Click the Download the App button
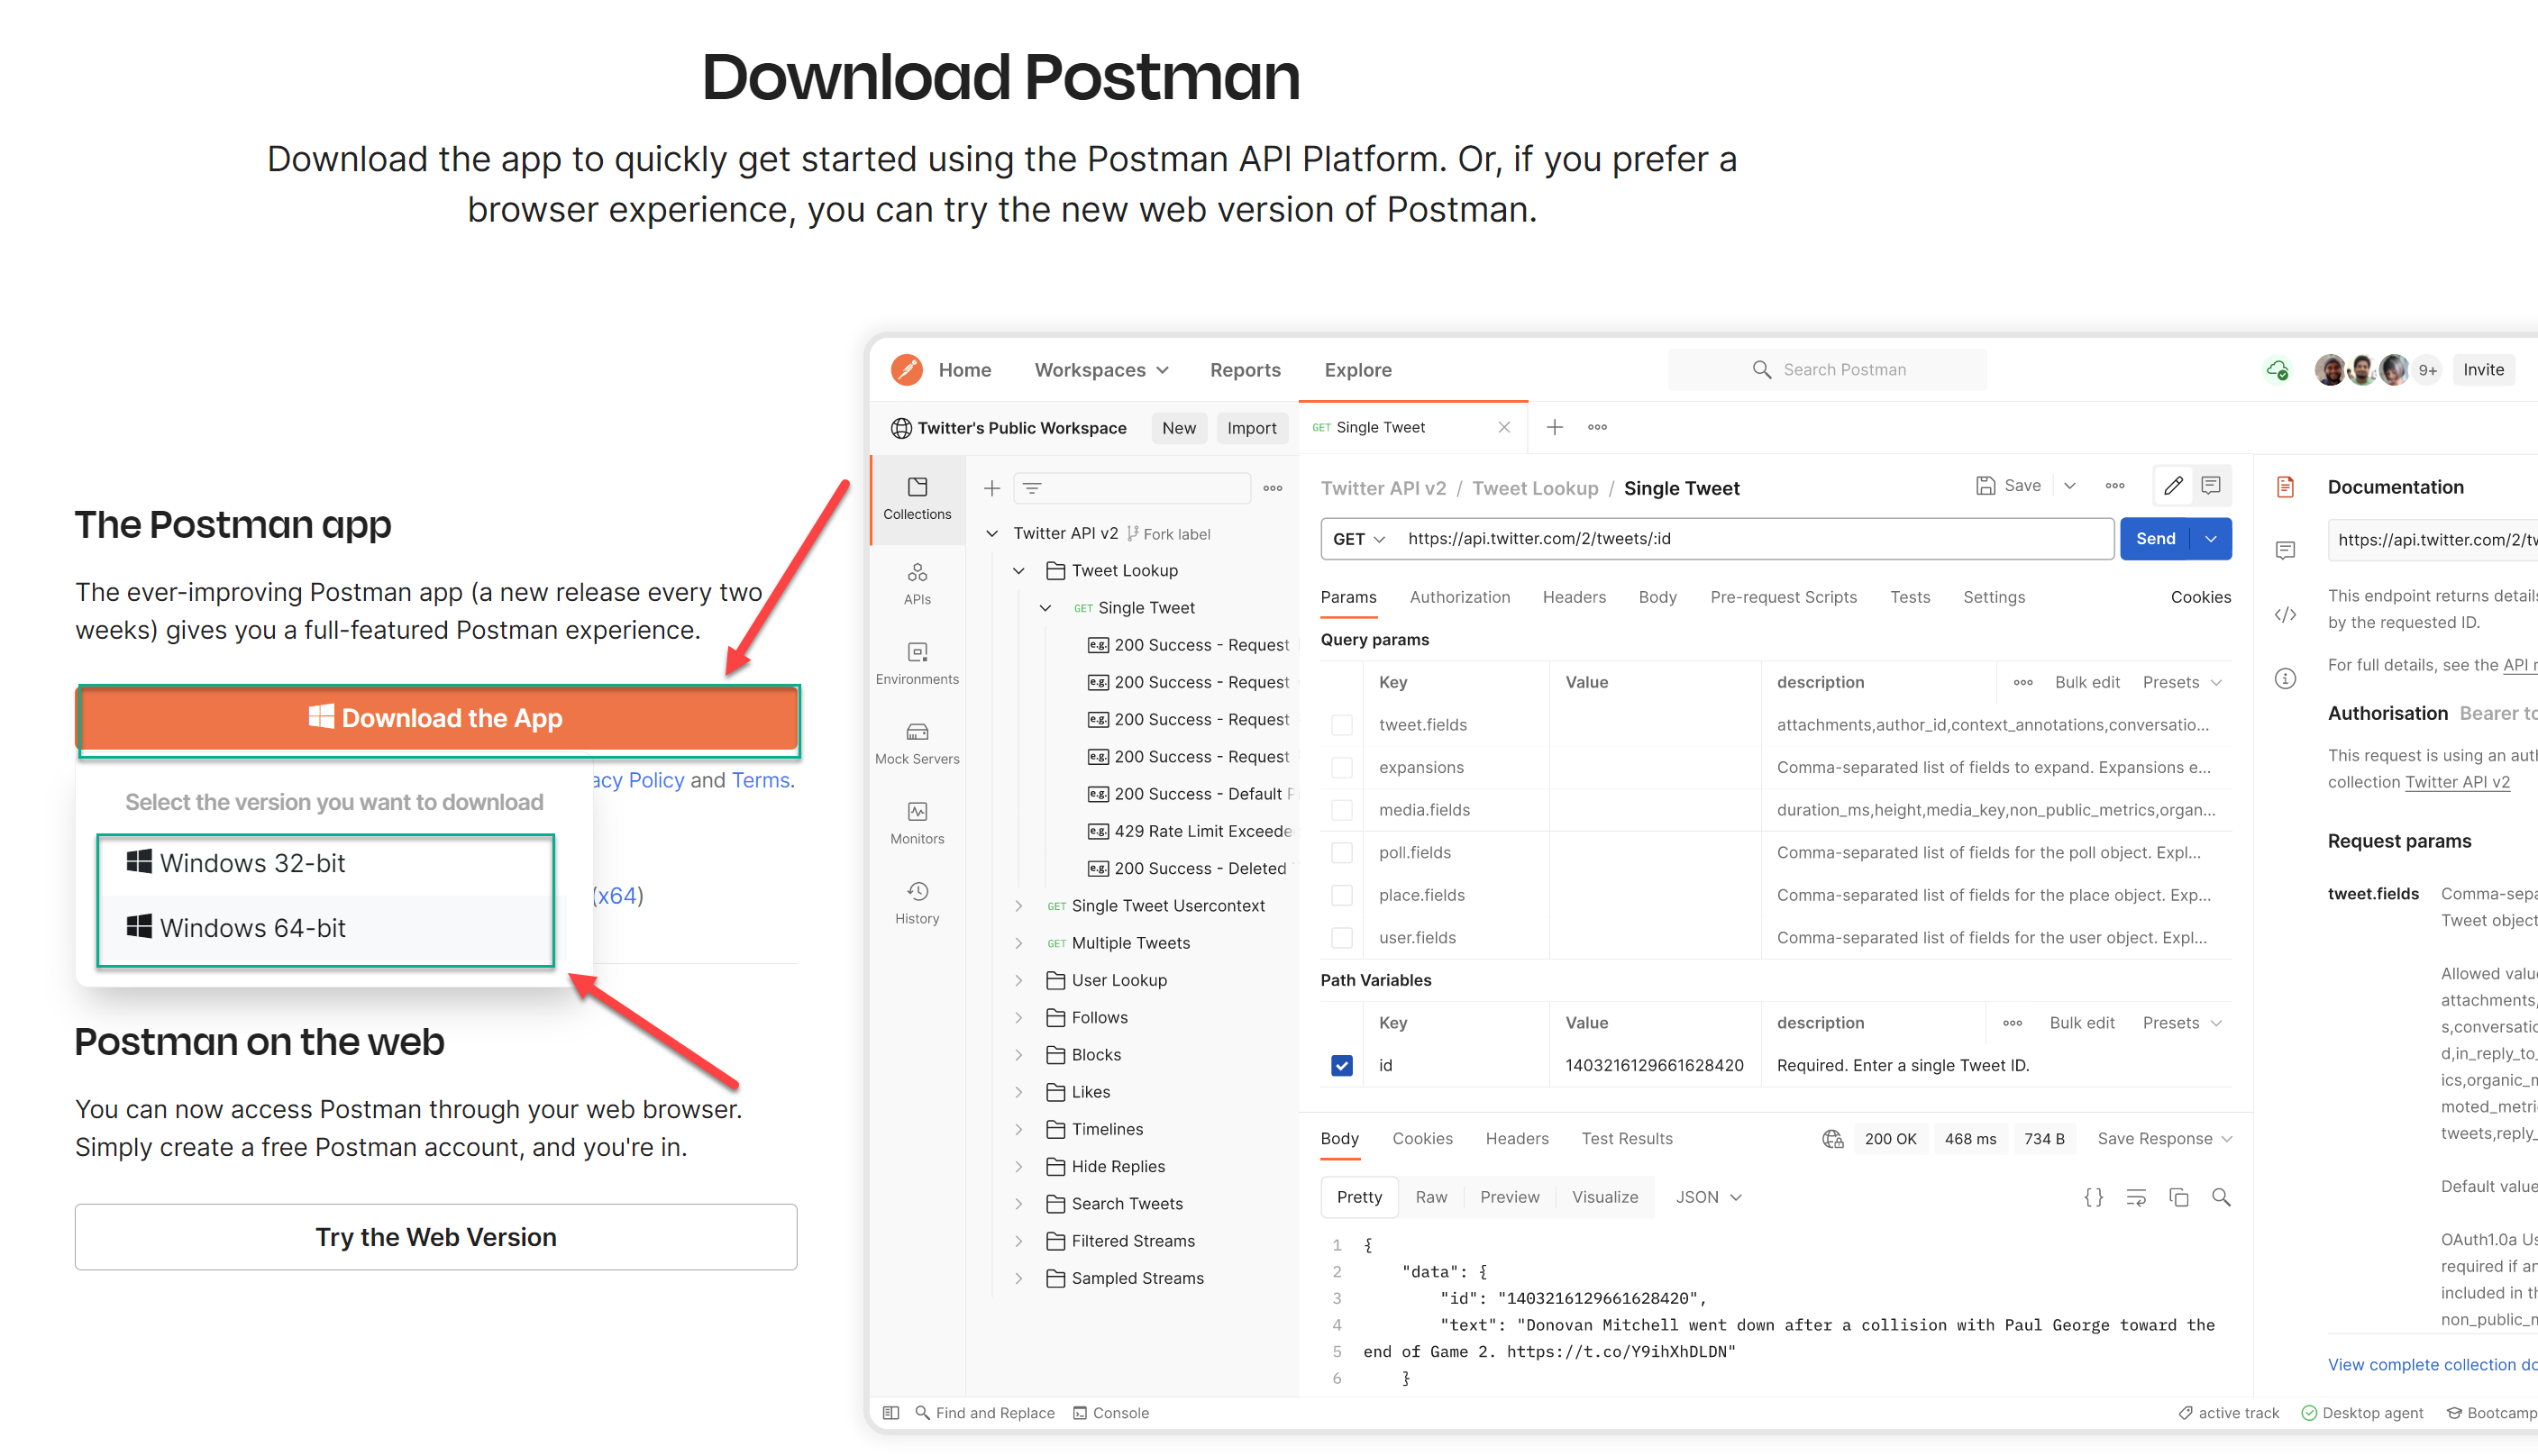The height and width of the screenshot is (1456, 2538). point(437,718)
